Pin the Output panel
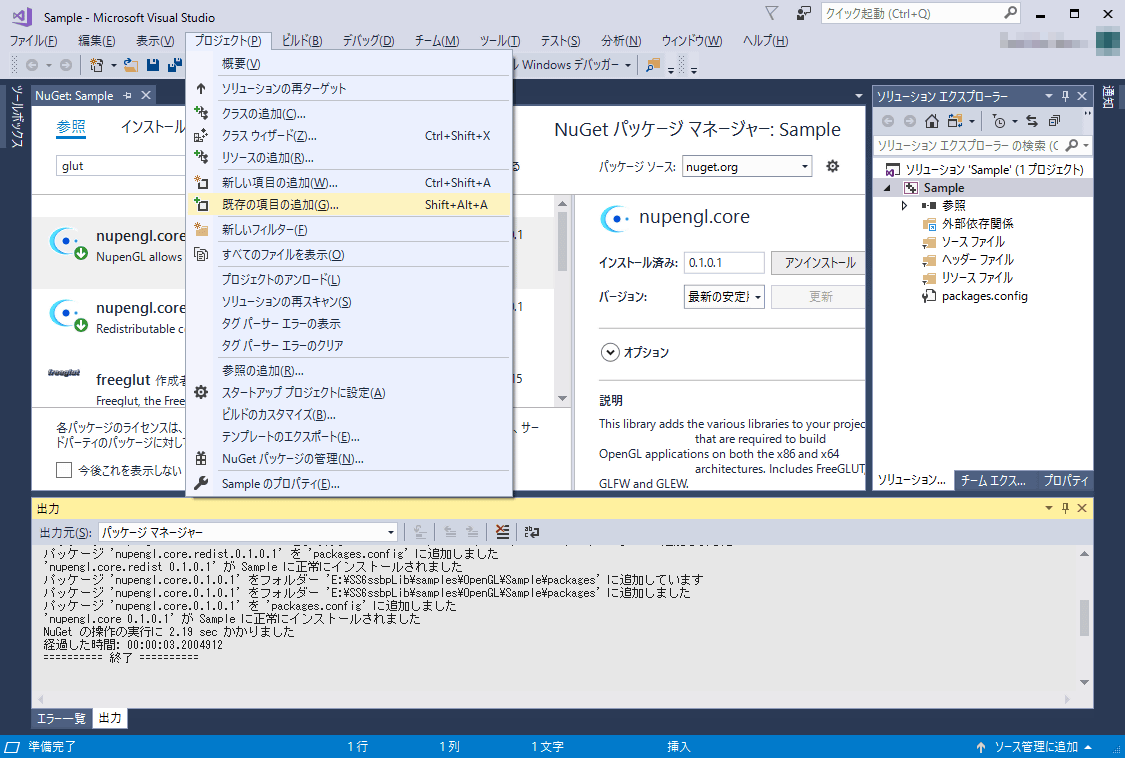The image size is (1125, 758). click(x=1065, y=508)
